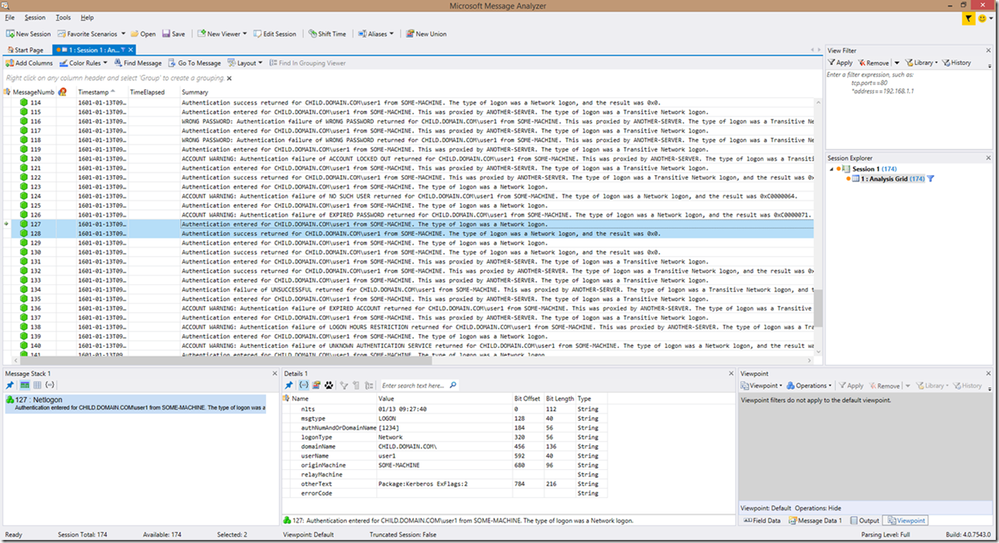This screenshot has width=999, height=543.
Task: Collapse the Session 1 tree node
Action: [x=831, y=169]
